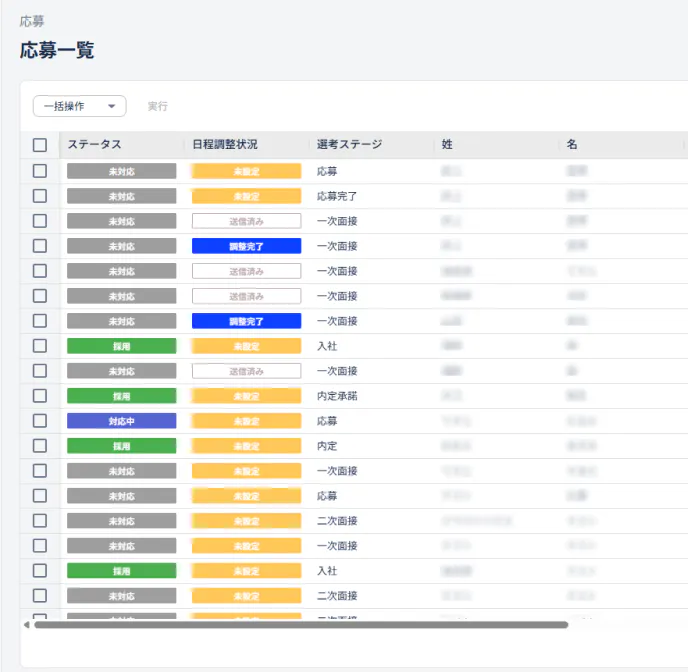Screen dimensions: 688x672
Task: Click the 応募完了 stage cell
Action: click(x=337, y=196)
